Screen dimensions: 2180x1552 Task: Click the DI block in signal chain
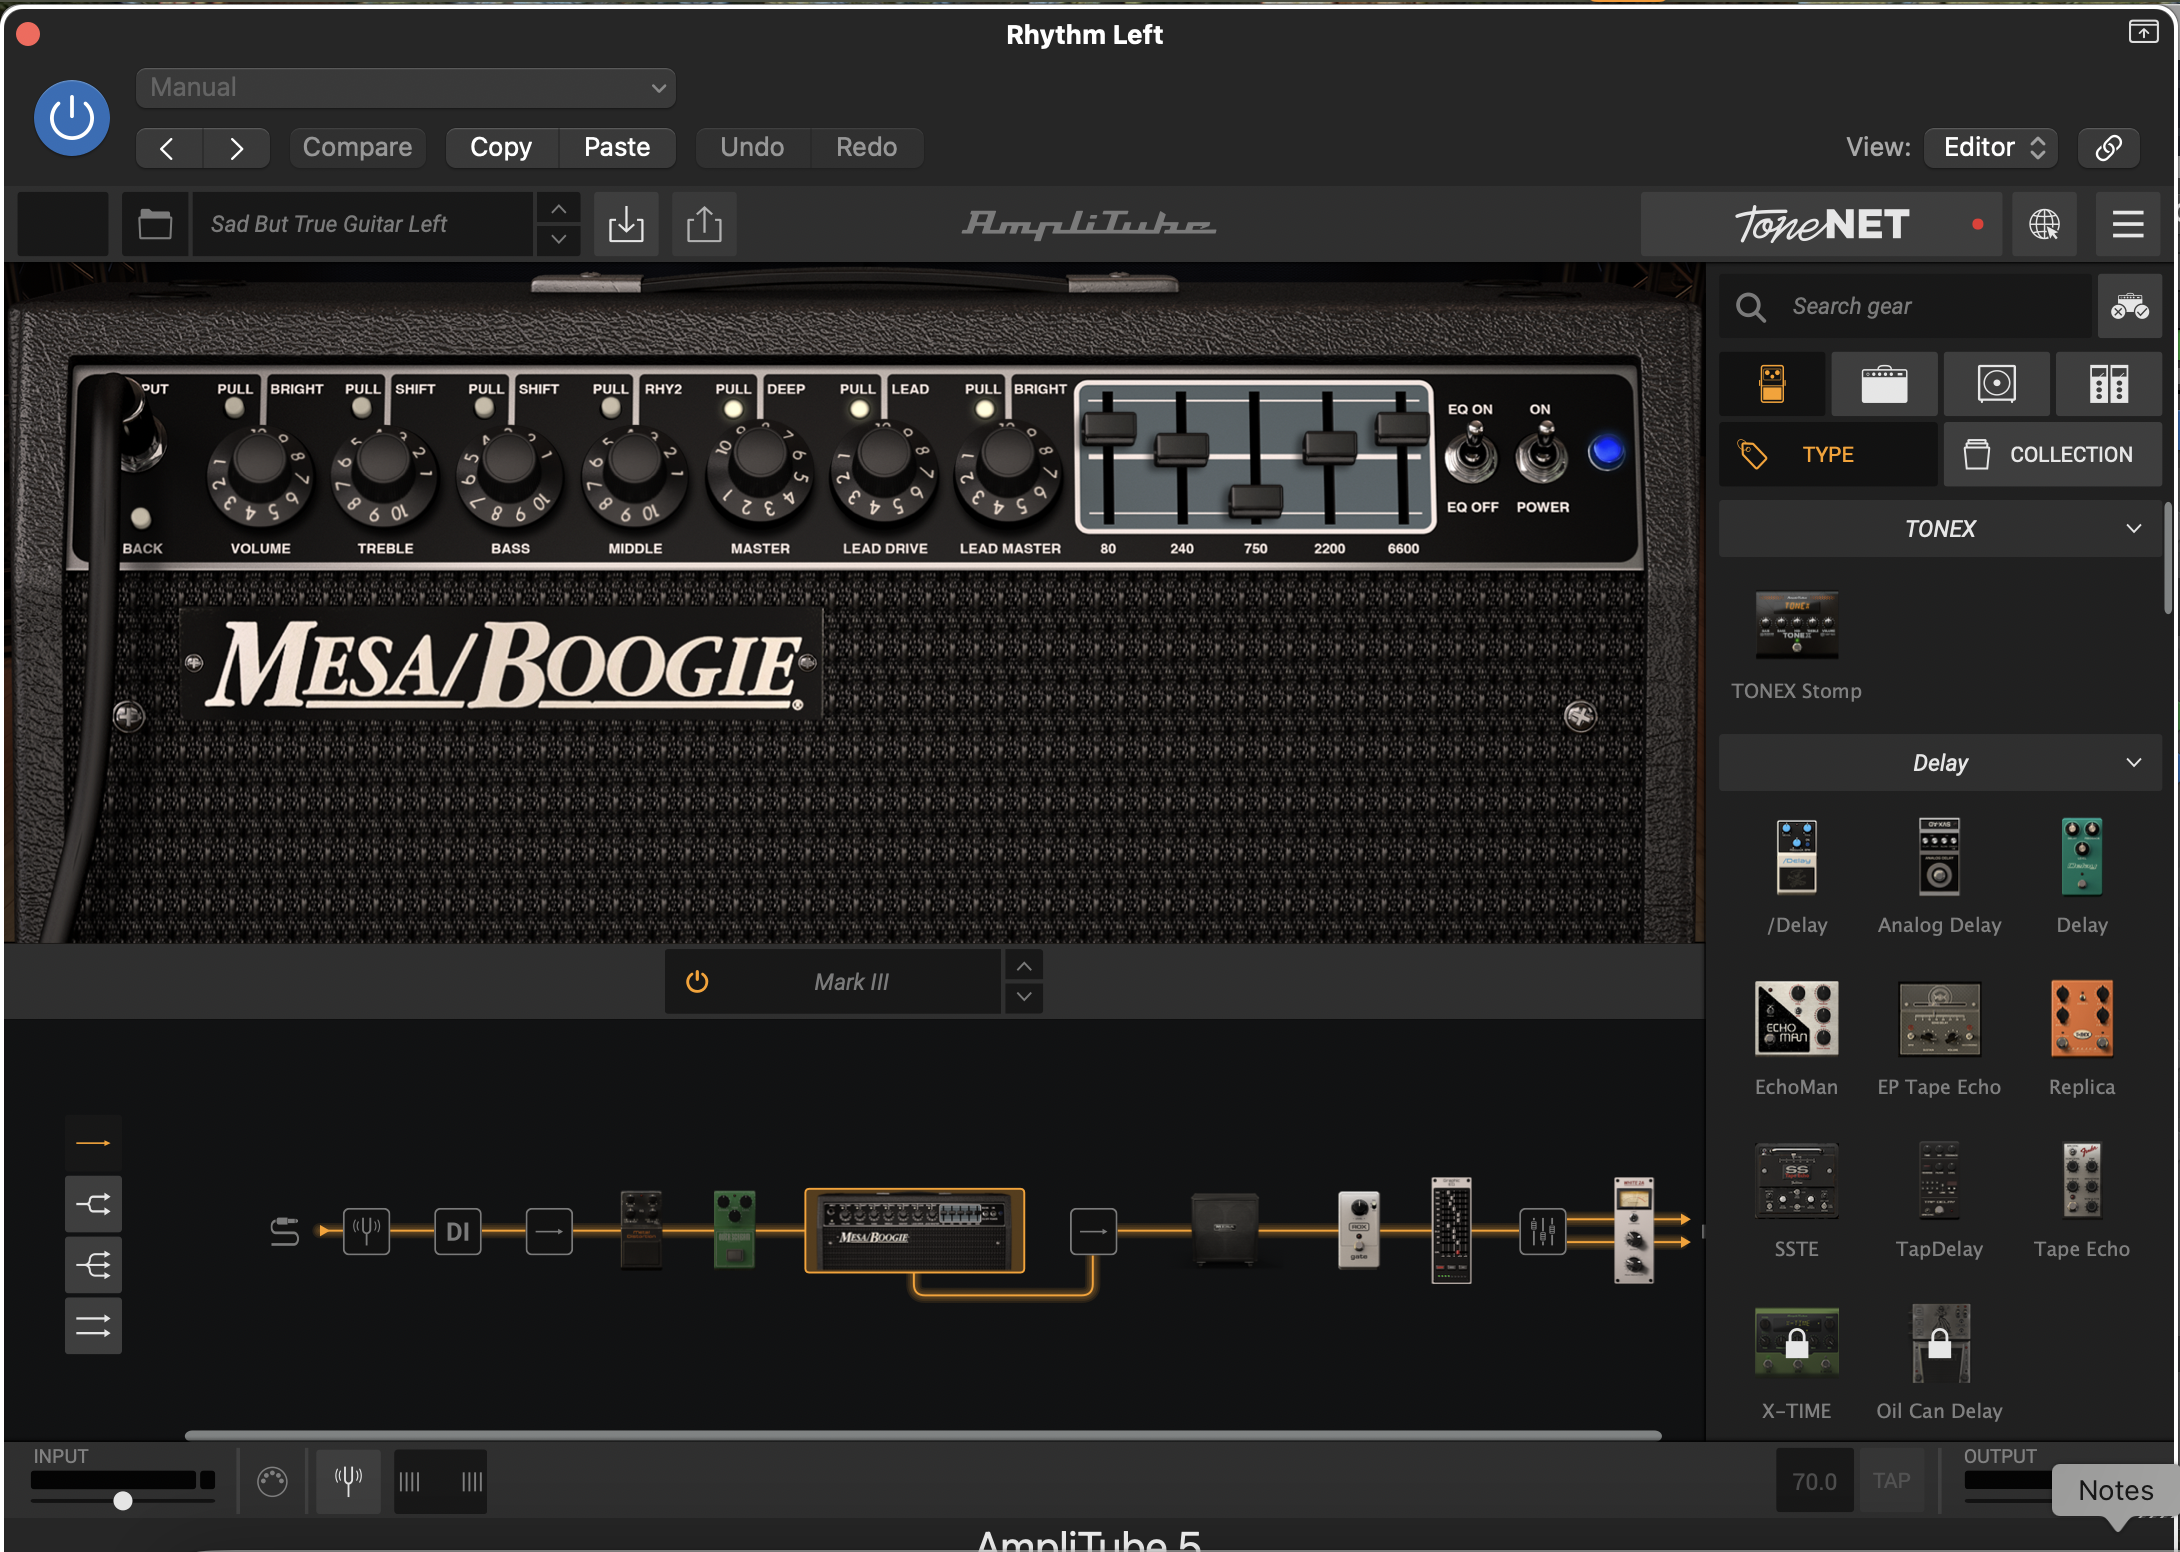[x=457, y=1231]
